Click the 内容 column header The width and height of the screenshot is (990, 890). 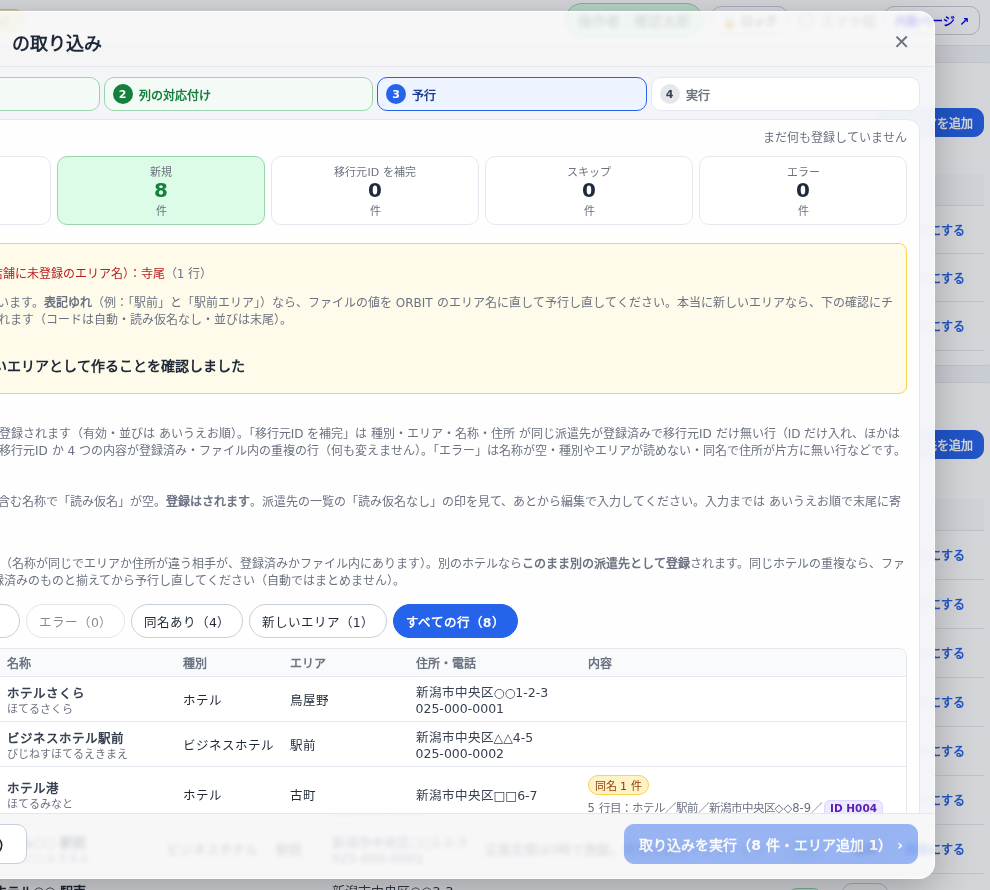pos(600,663)
